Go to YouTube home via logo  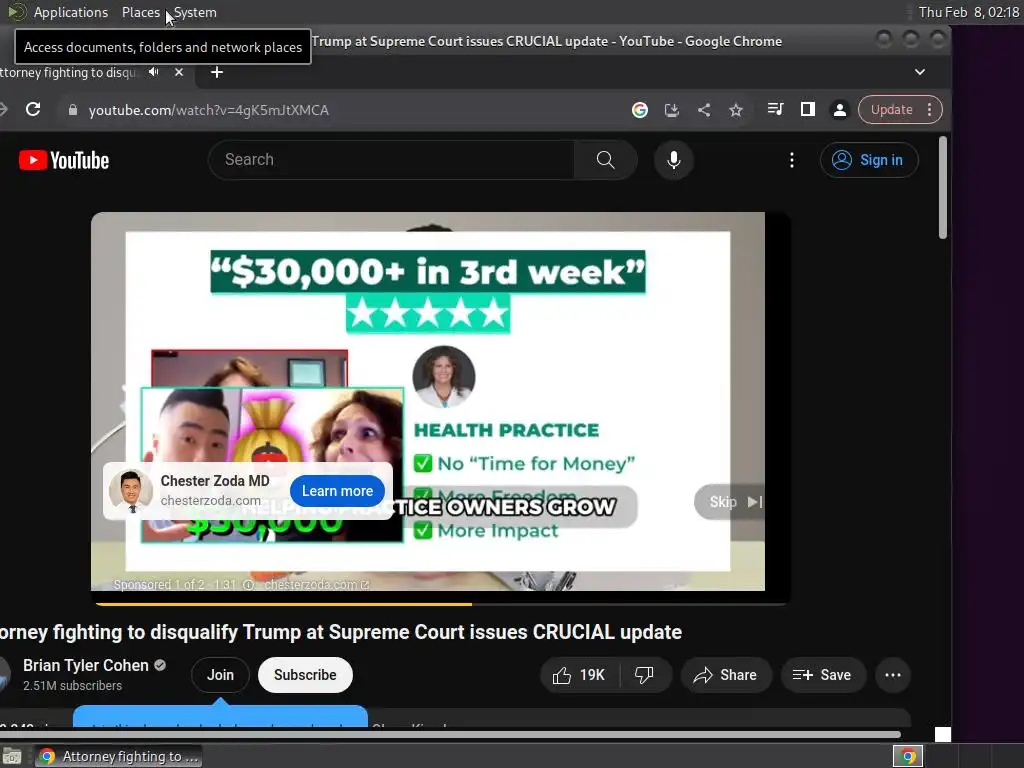click(64, 160)
